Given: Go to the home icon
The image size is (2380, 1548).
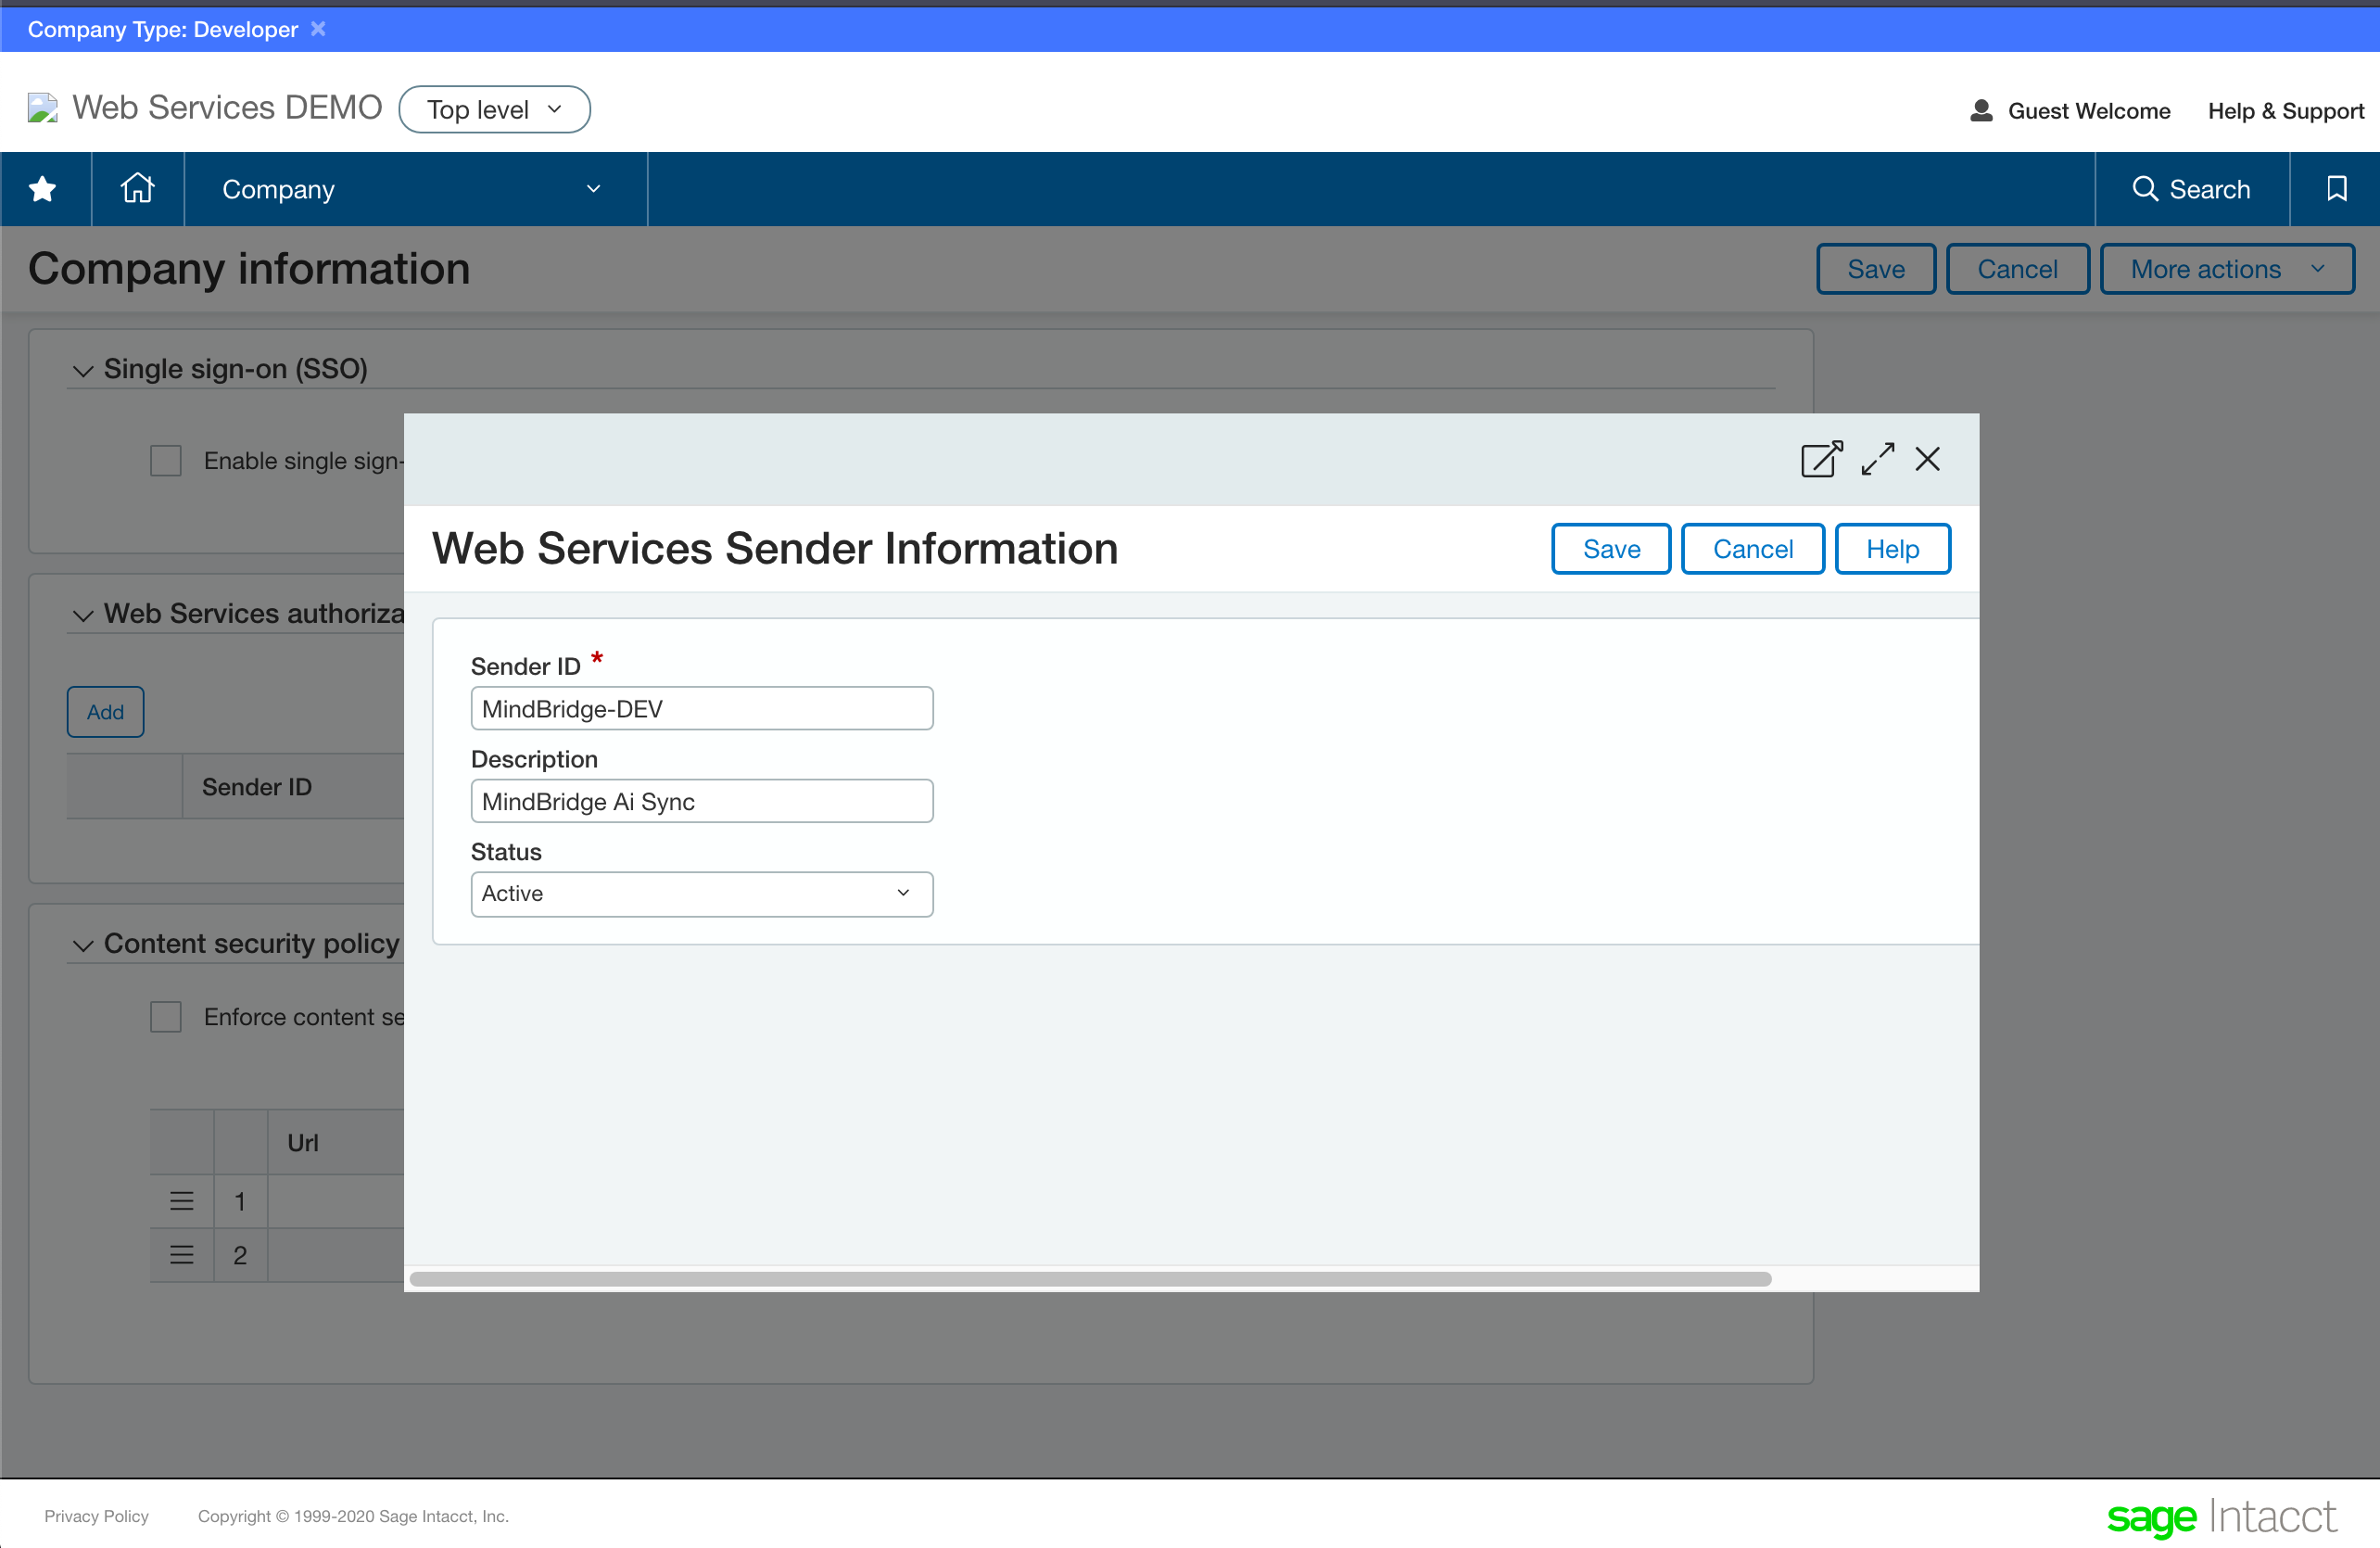Looking at the screenshot, I should pos(137,188).
